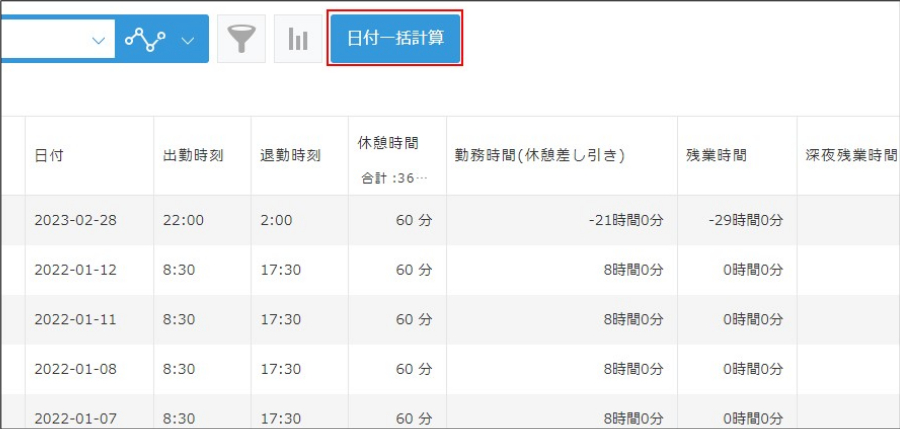Select the line graph view icon
Image resolution: width=900 pixels, height=429 pixels.
(145, 40)
